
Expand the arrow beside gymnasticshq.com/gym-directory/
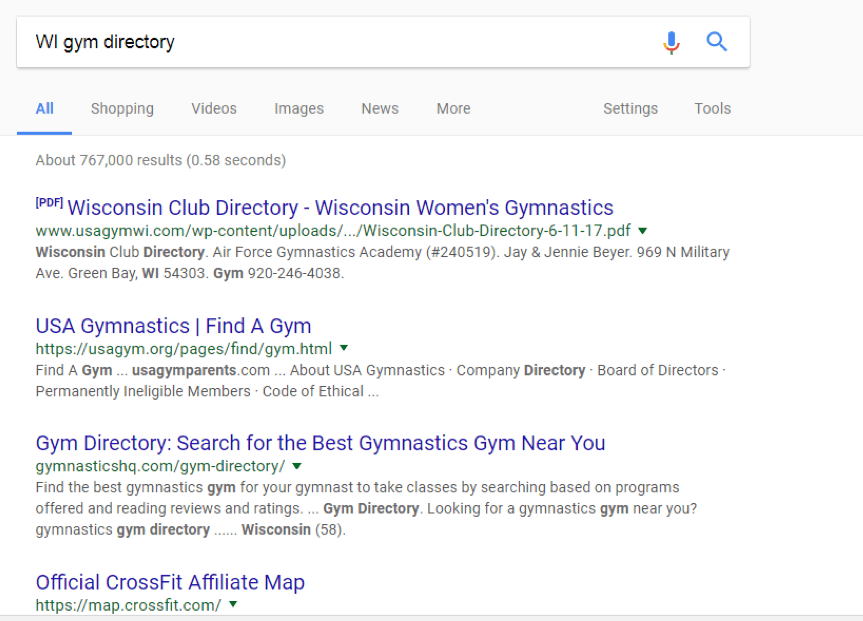coord(297,466)
